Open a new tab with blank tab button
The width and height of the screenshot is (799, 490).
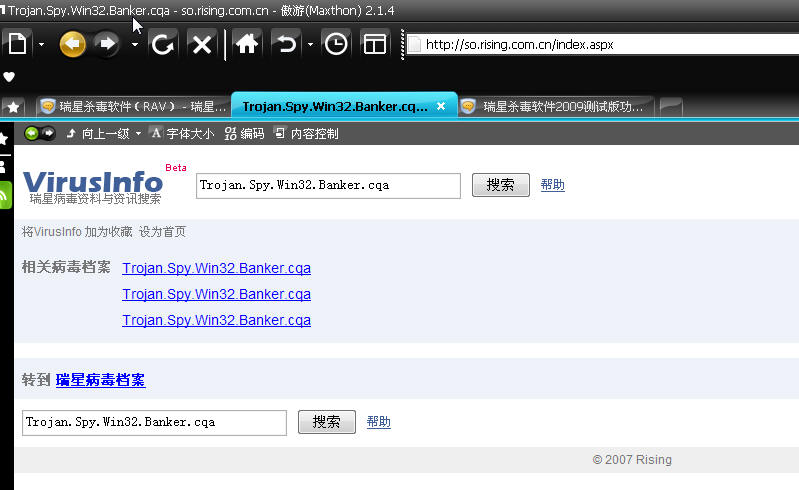coord(671,107)
